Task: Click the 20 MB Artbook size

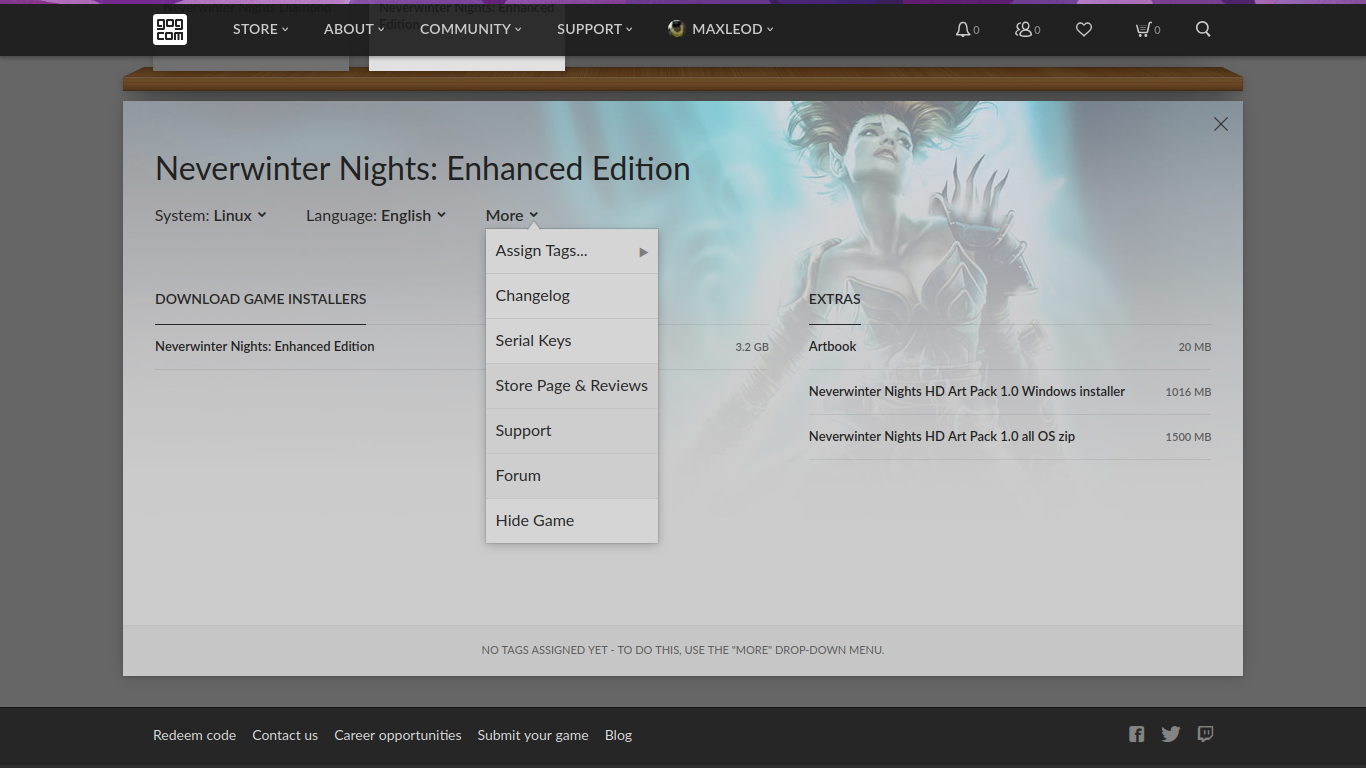Action: tap(1195, 347)
